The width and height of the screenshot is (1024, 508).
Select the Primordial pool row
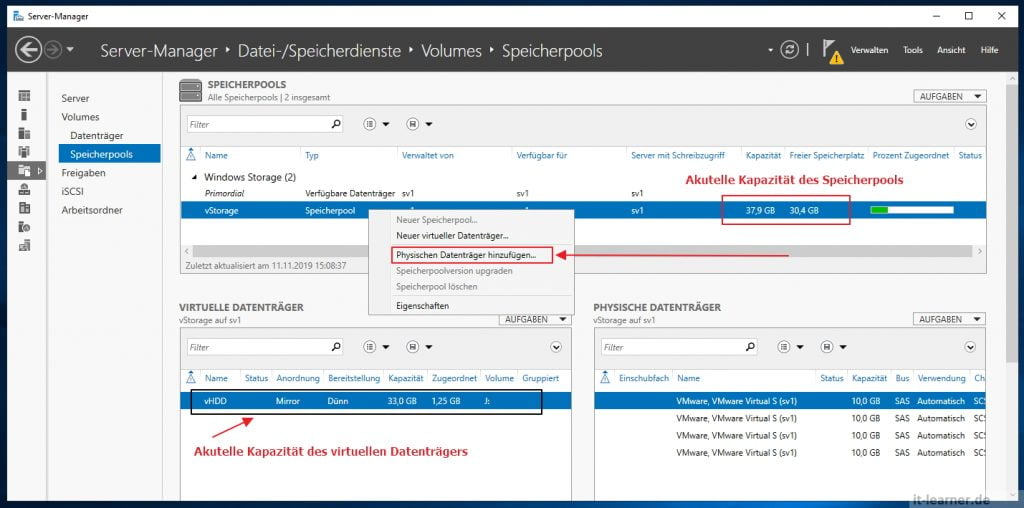click(x=583, y=194)
